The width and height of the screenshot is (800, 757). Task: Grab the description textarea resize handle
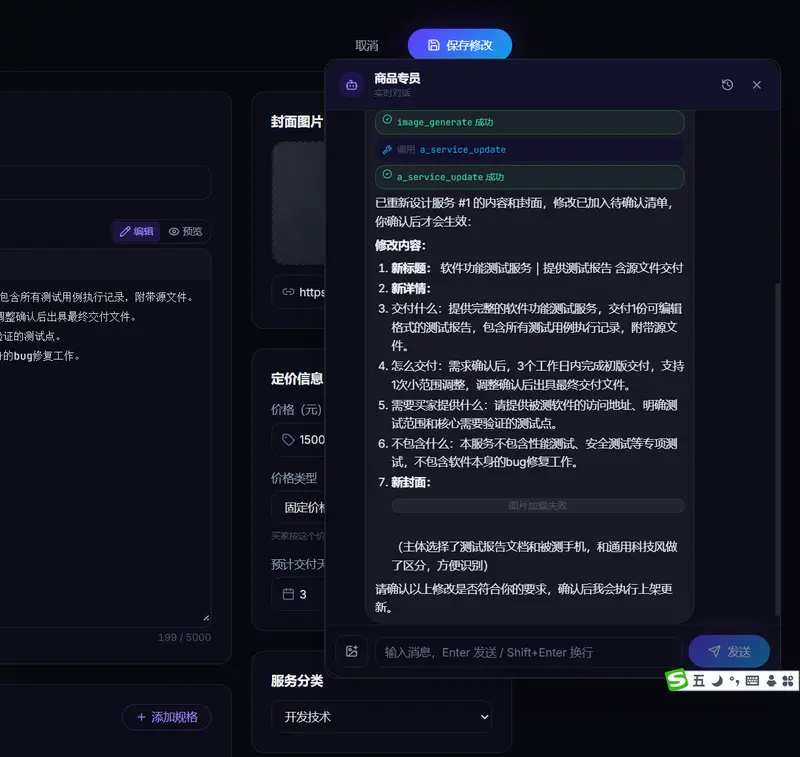pos(206,618)
